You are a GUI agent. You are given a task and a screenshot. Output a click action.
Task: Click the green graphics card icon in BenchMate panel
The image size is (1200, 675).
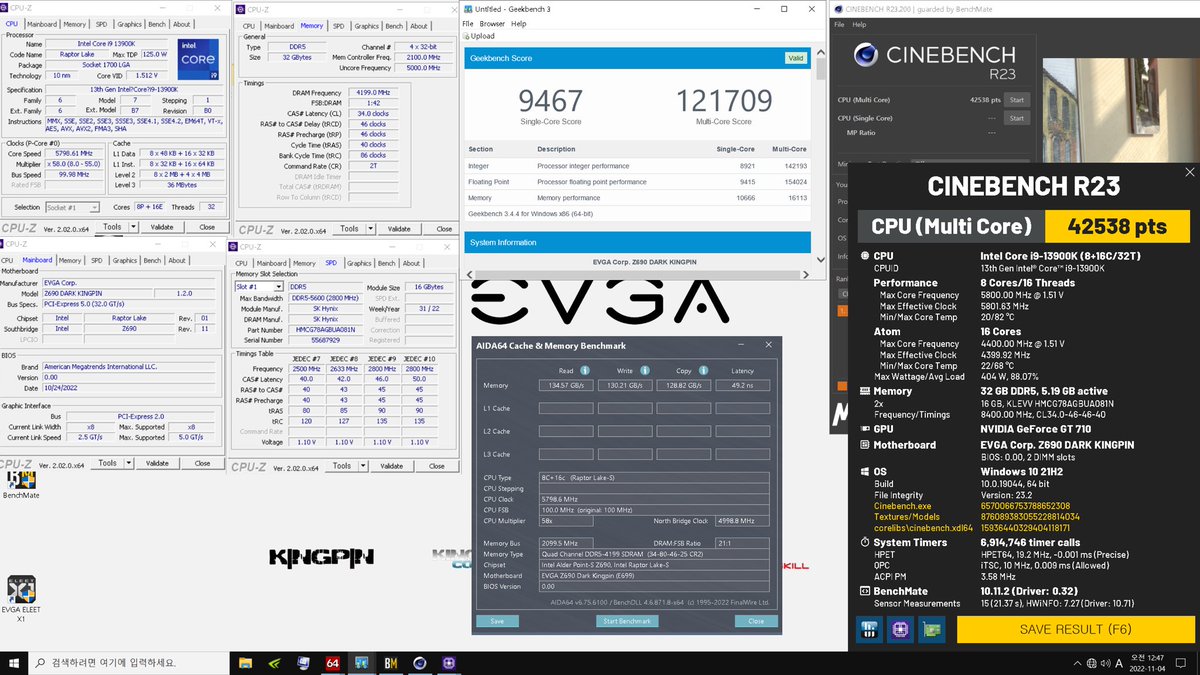click(931, 630)
